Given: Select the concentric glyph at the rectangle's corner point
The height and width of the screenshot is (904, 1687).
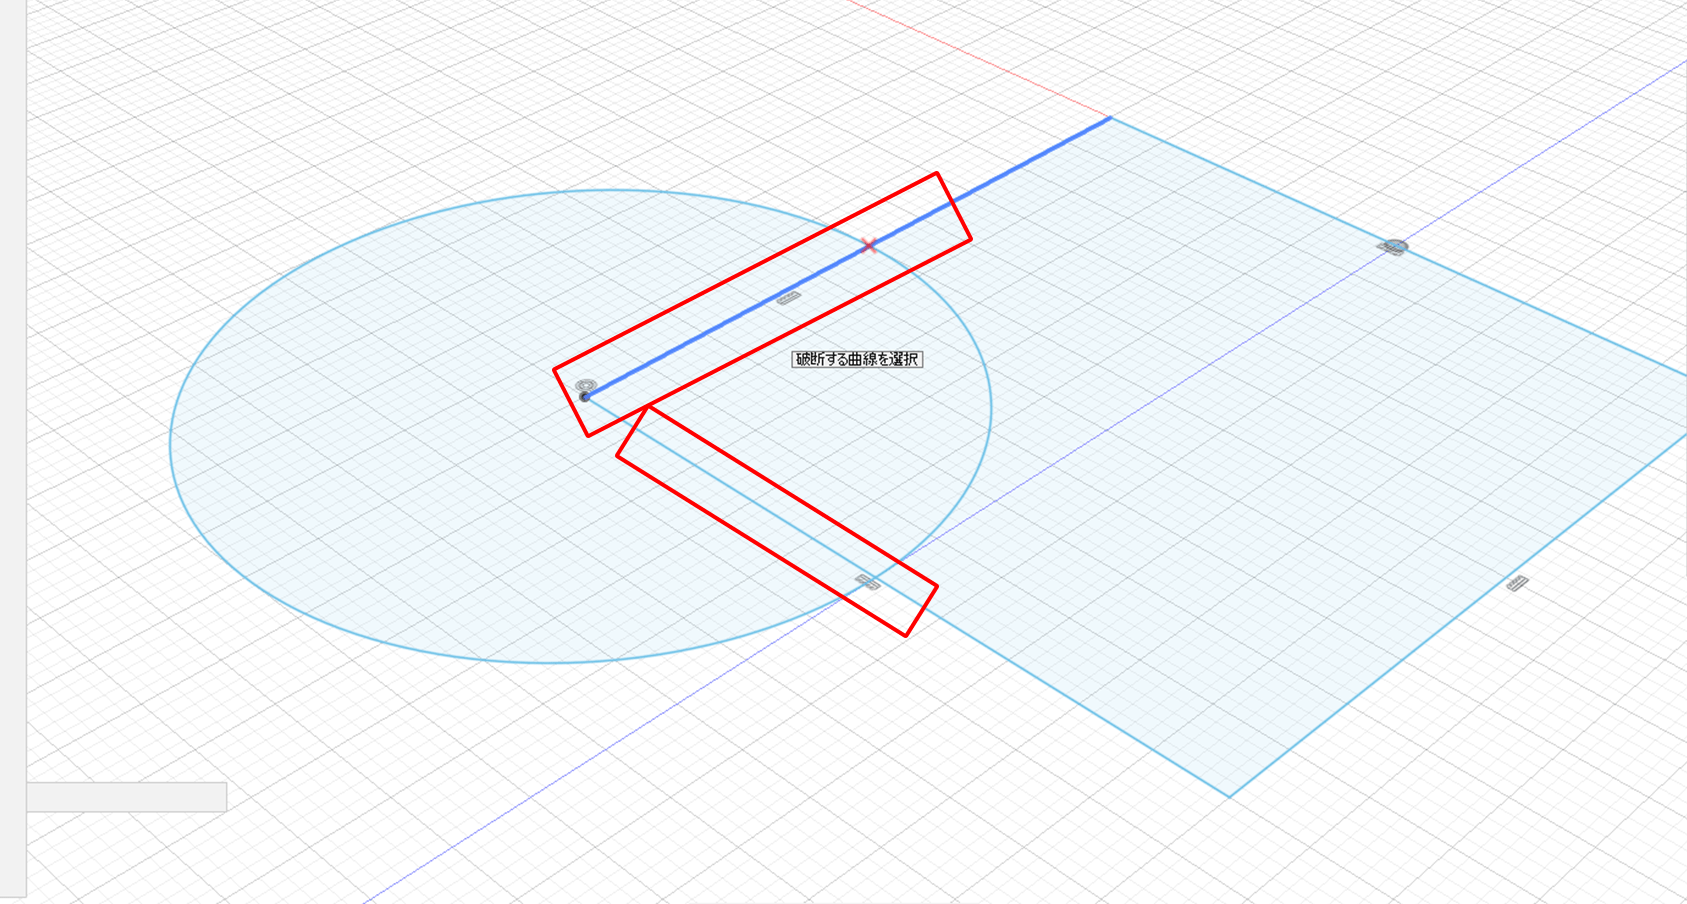Looking at the screenshot, I should 586,385.
